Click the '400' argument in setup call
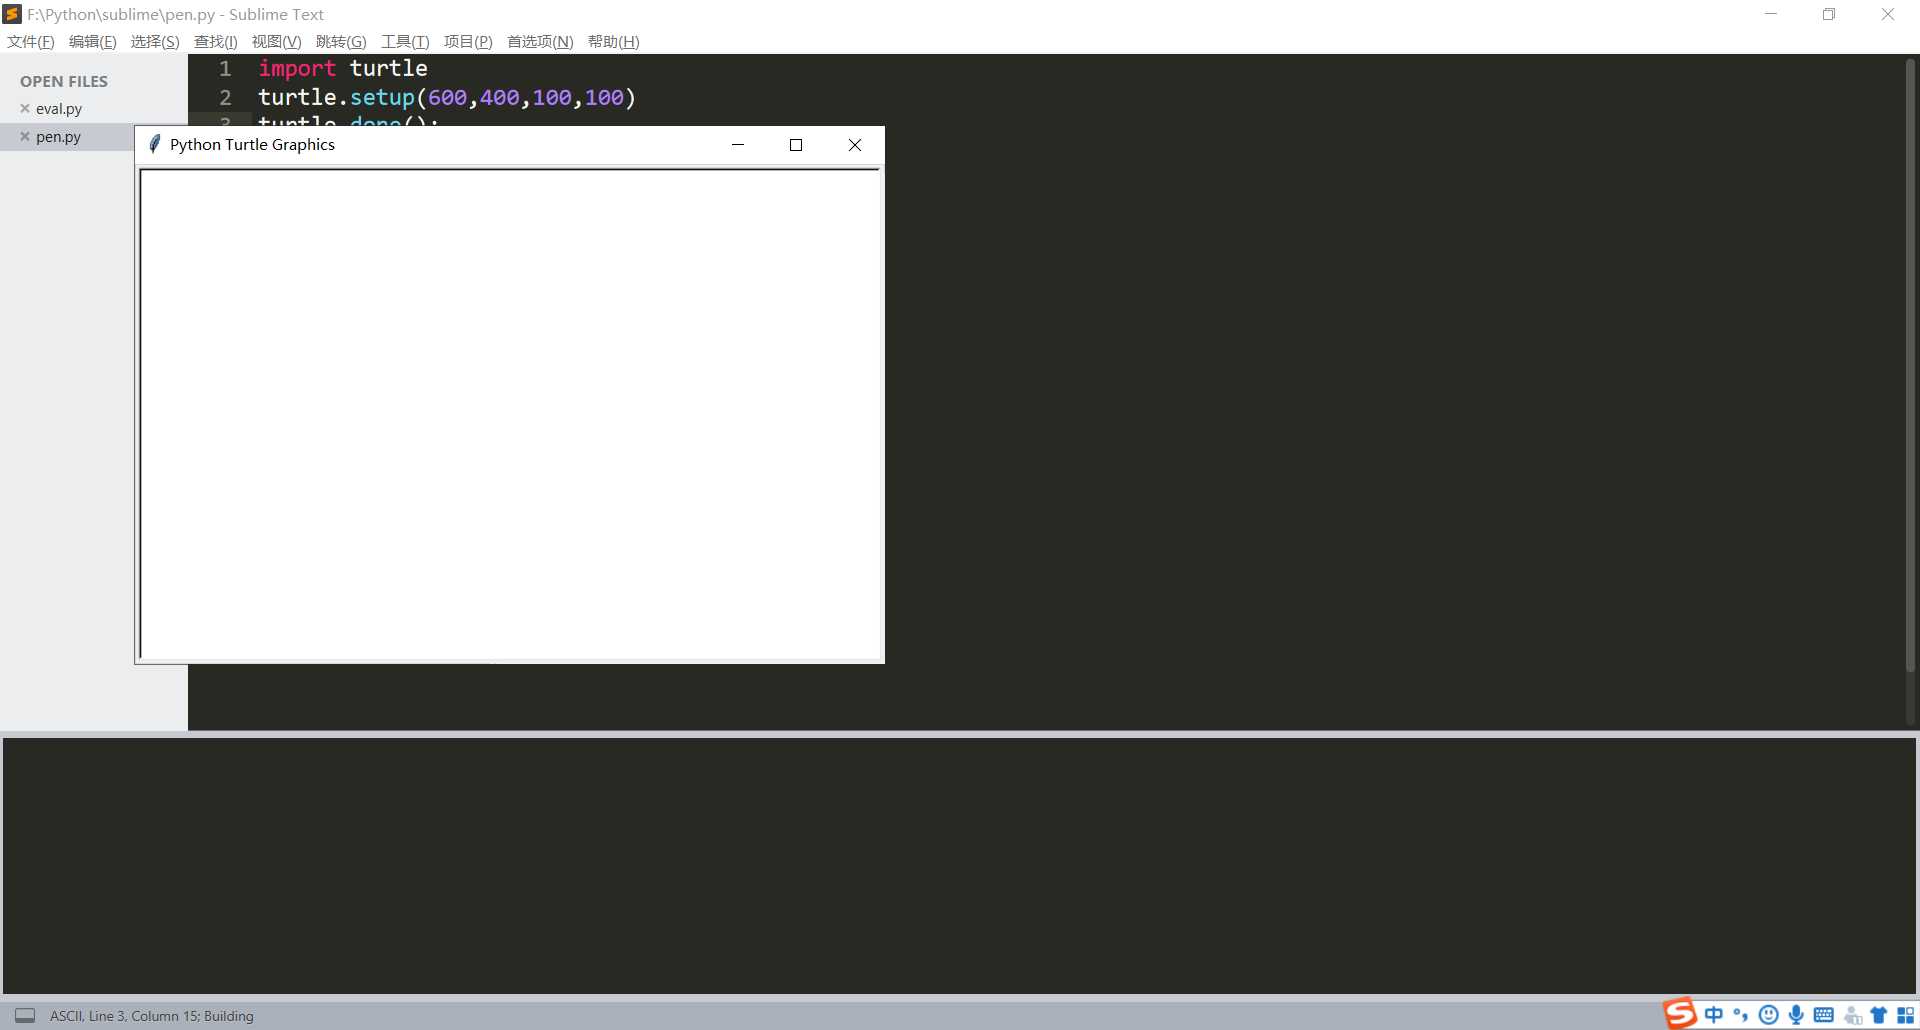Viewport: 1920px width, 1030px height. coord(499,97)
